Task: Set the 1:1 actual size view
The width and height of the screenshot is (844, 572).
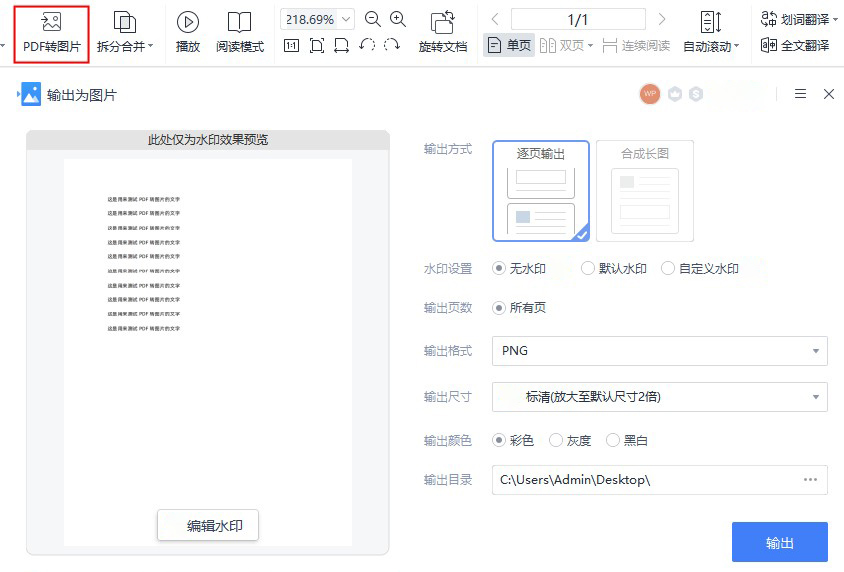Action: click(x=291, y=46)
